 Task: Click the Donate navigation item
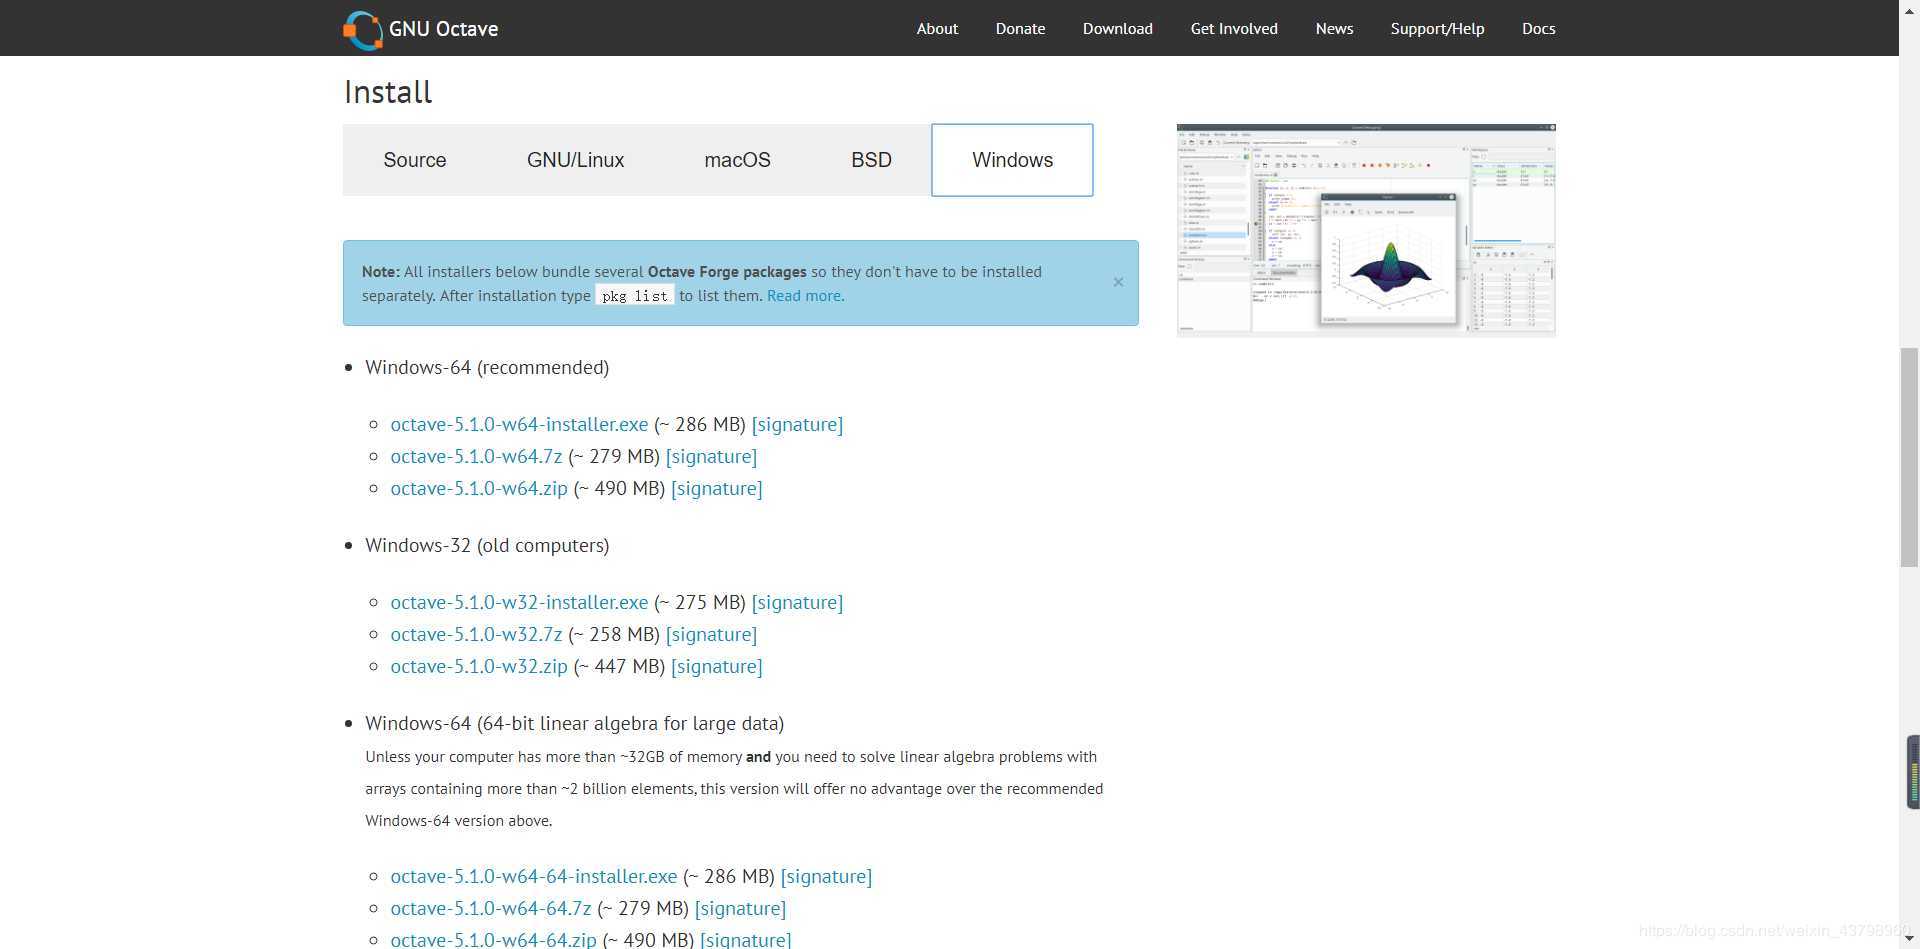click(x=1020, y=28)
